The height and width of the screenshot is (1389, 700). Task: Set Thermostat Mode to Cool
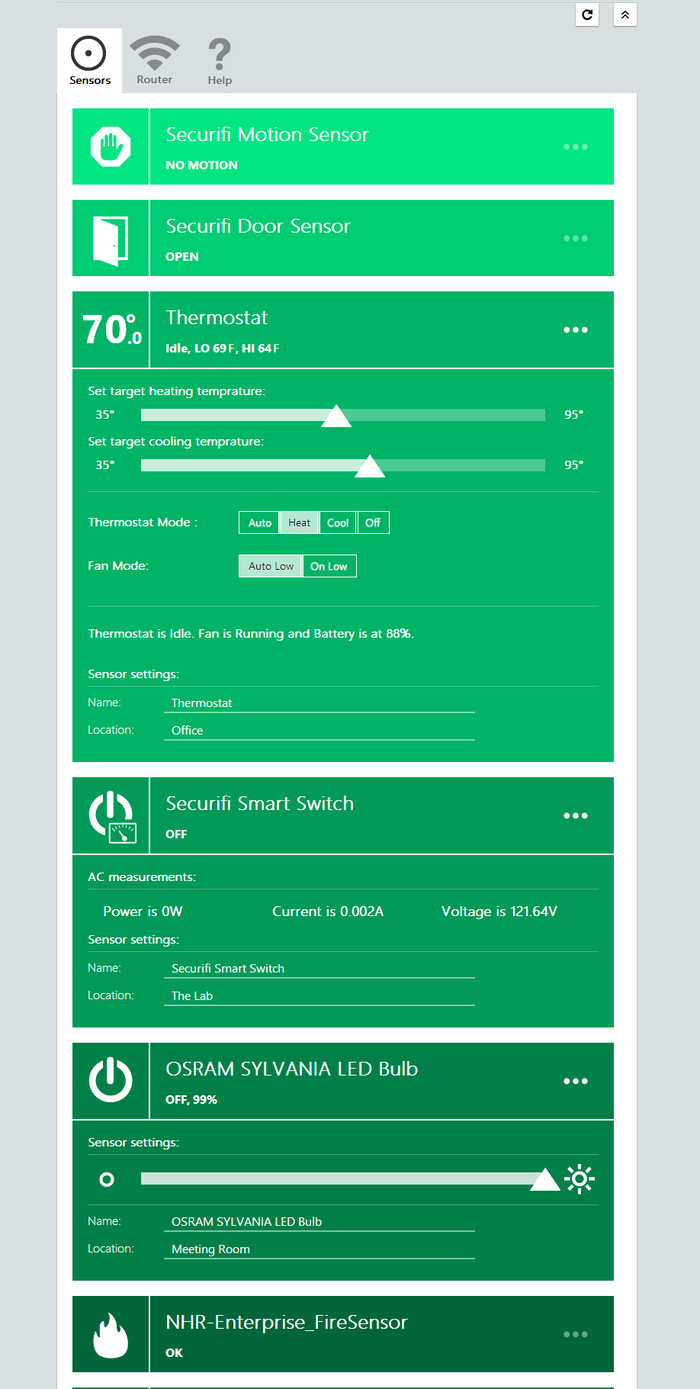[338, 523]
